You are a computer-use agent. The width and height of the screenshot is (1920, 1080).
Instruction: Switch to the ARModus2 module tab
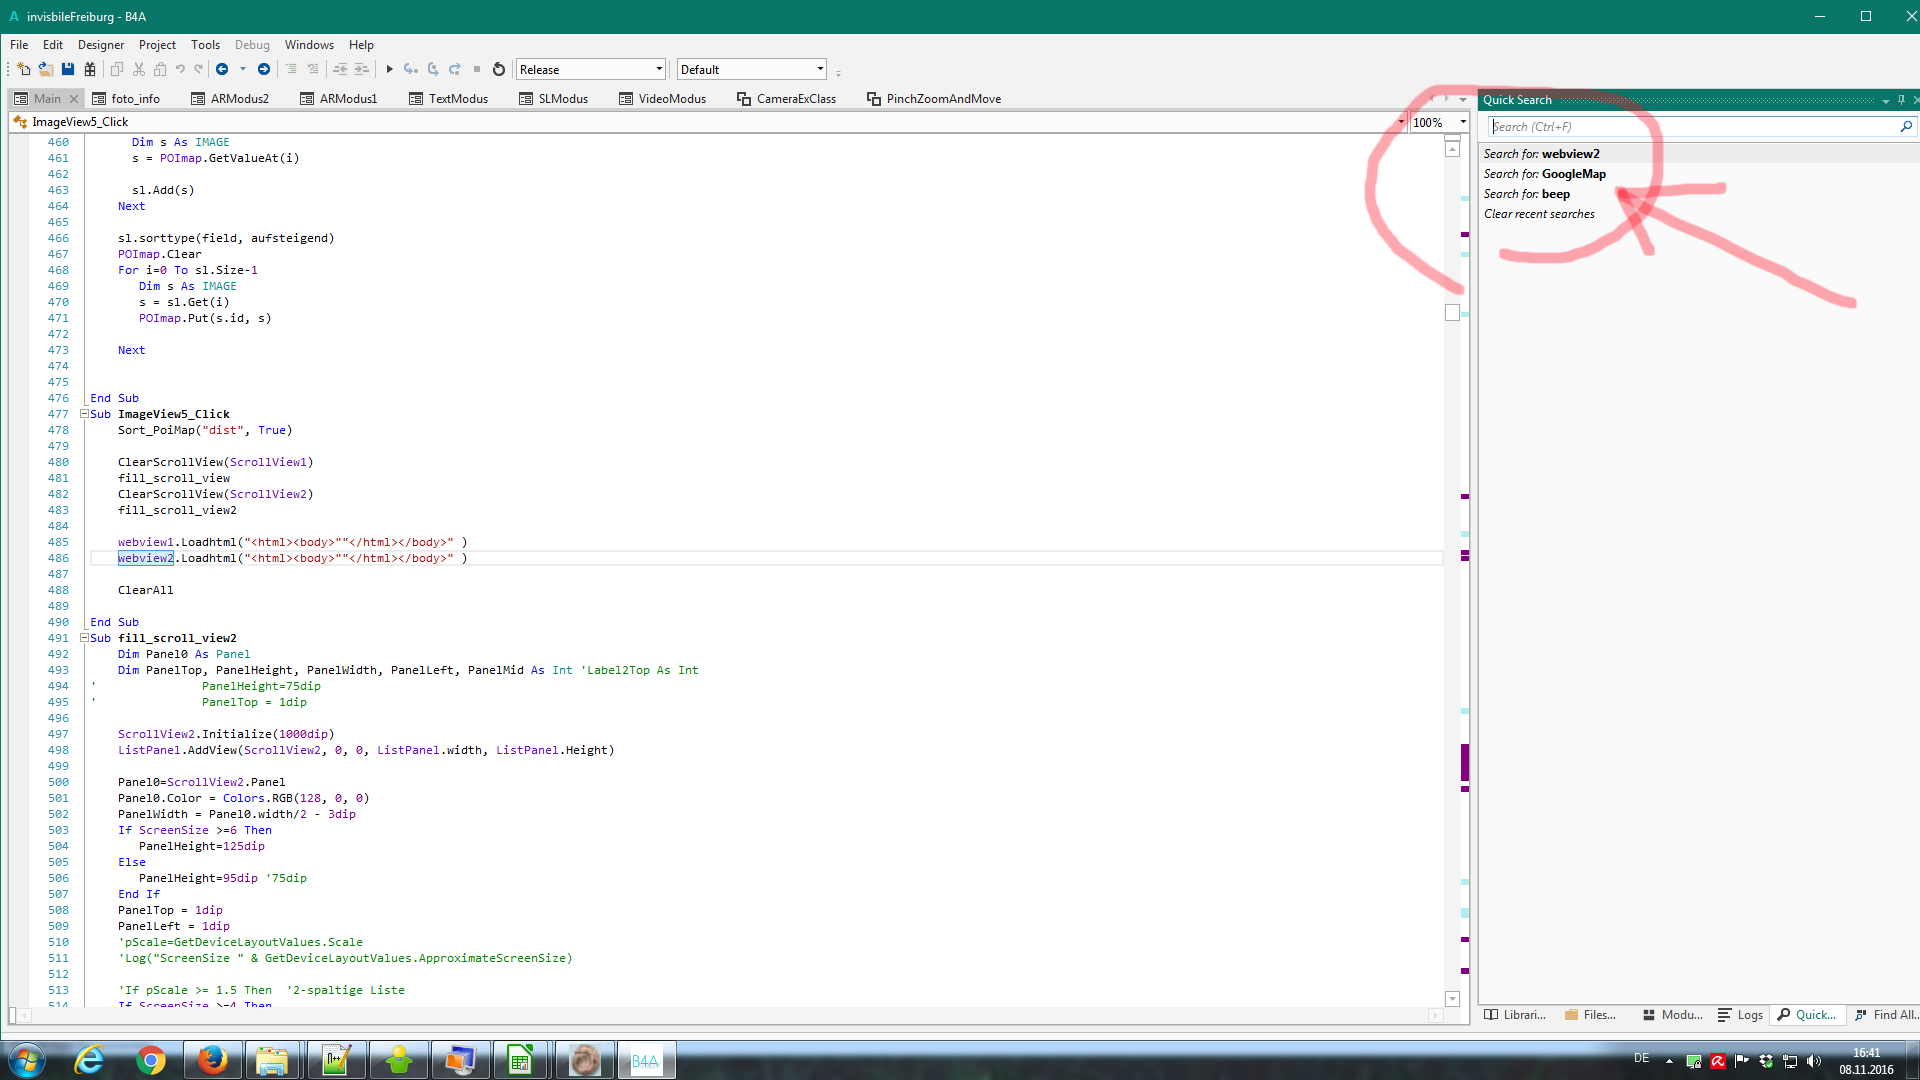click(240, 98)
